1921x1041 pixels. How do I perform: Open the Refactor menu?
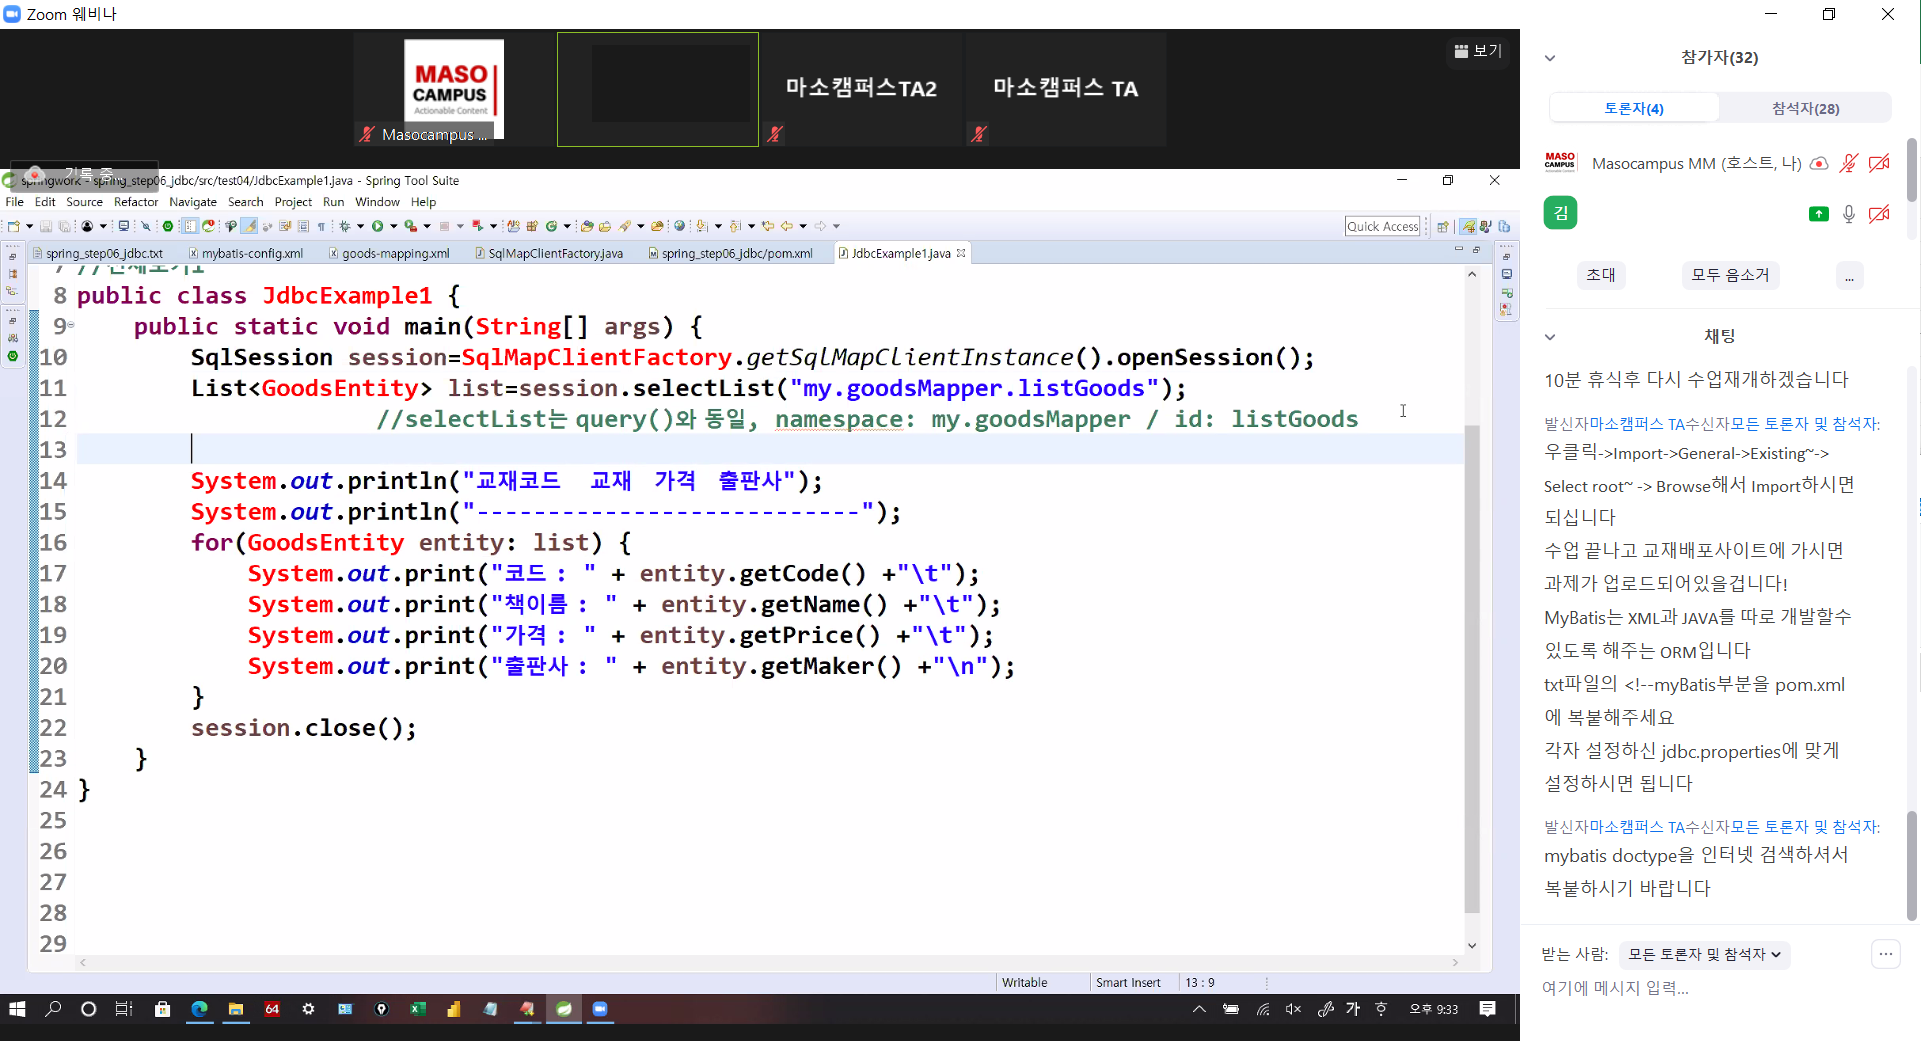[135, 202]
